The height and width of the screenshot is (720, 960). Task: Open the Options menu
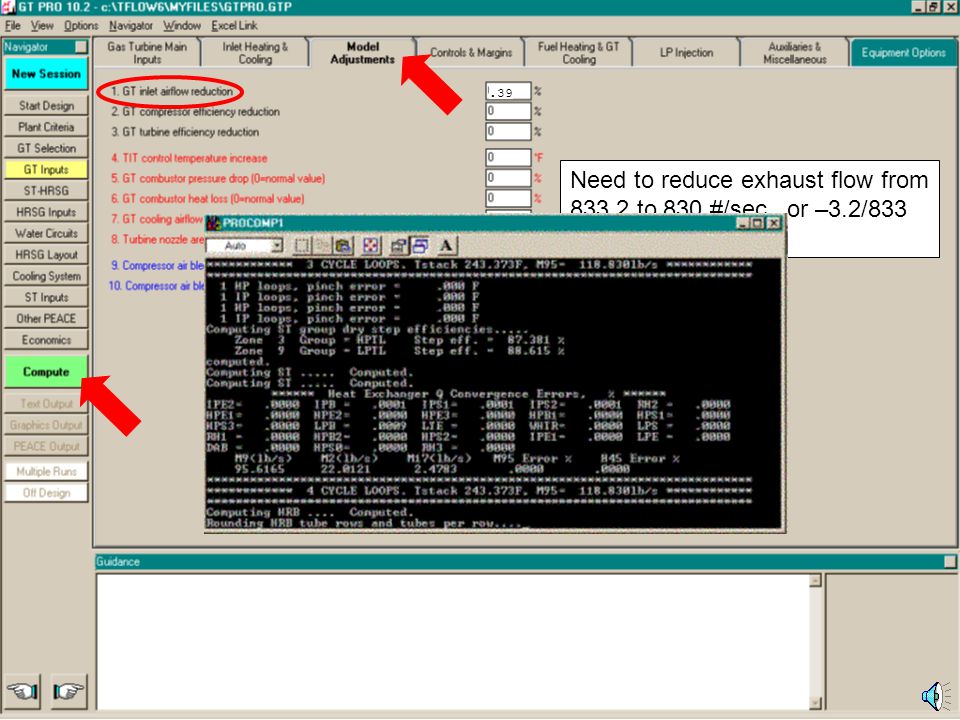coord(81,26)
